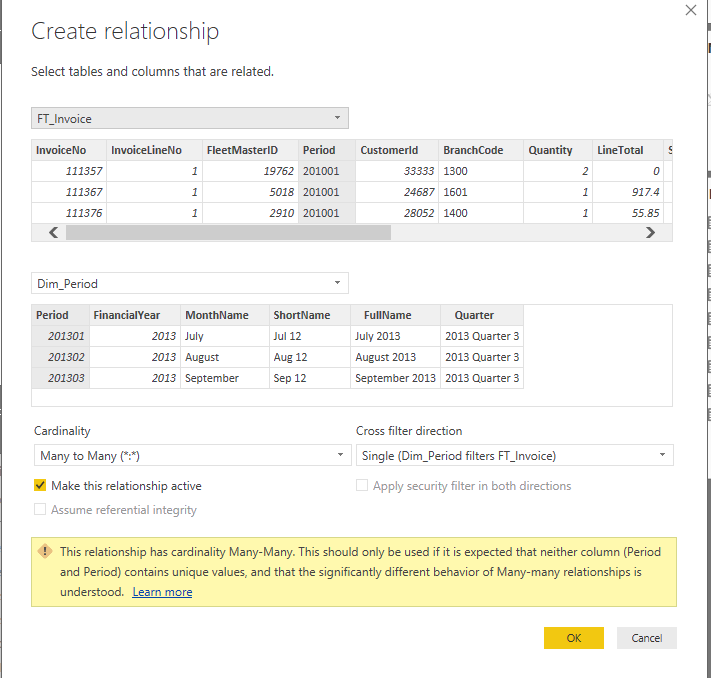Click FullName cell July 2013
Screen dimensions: 711x678
tap(395, 336)
